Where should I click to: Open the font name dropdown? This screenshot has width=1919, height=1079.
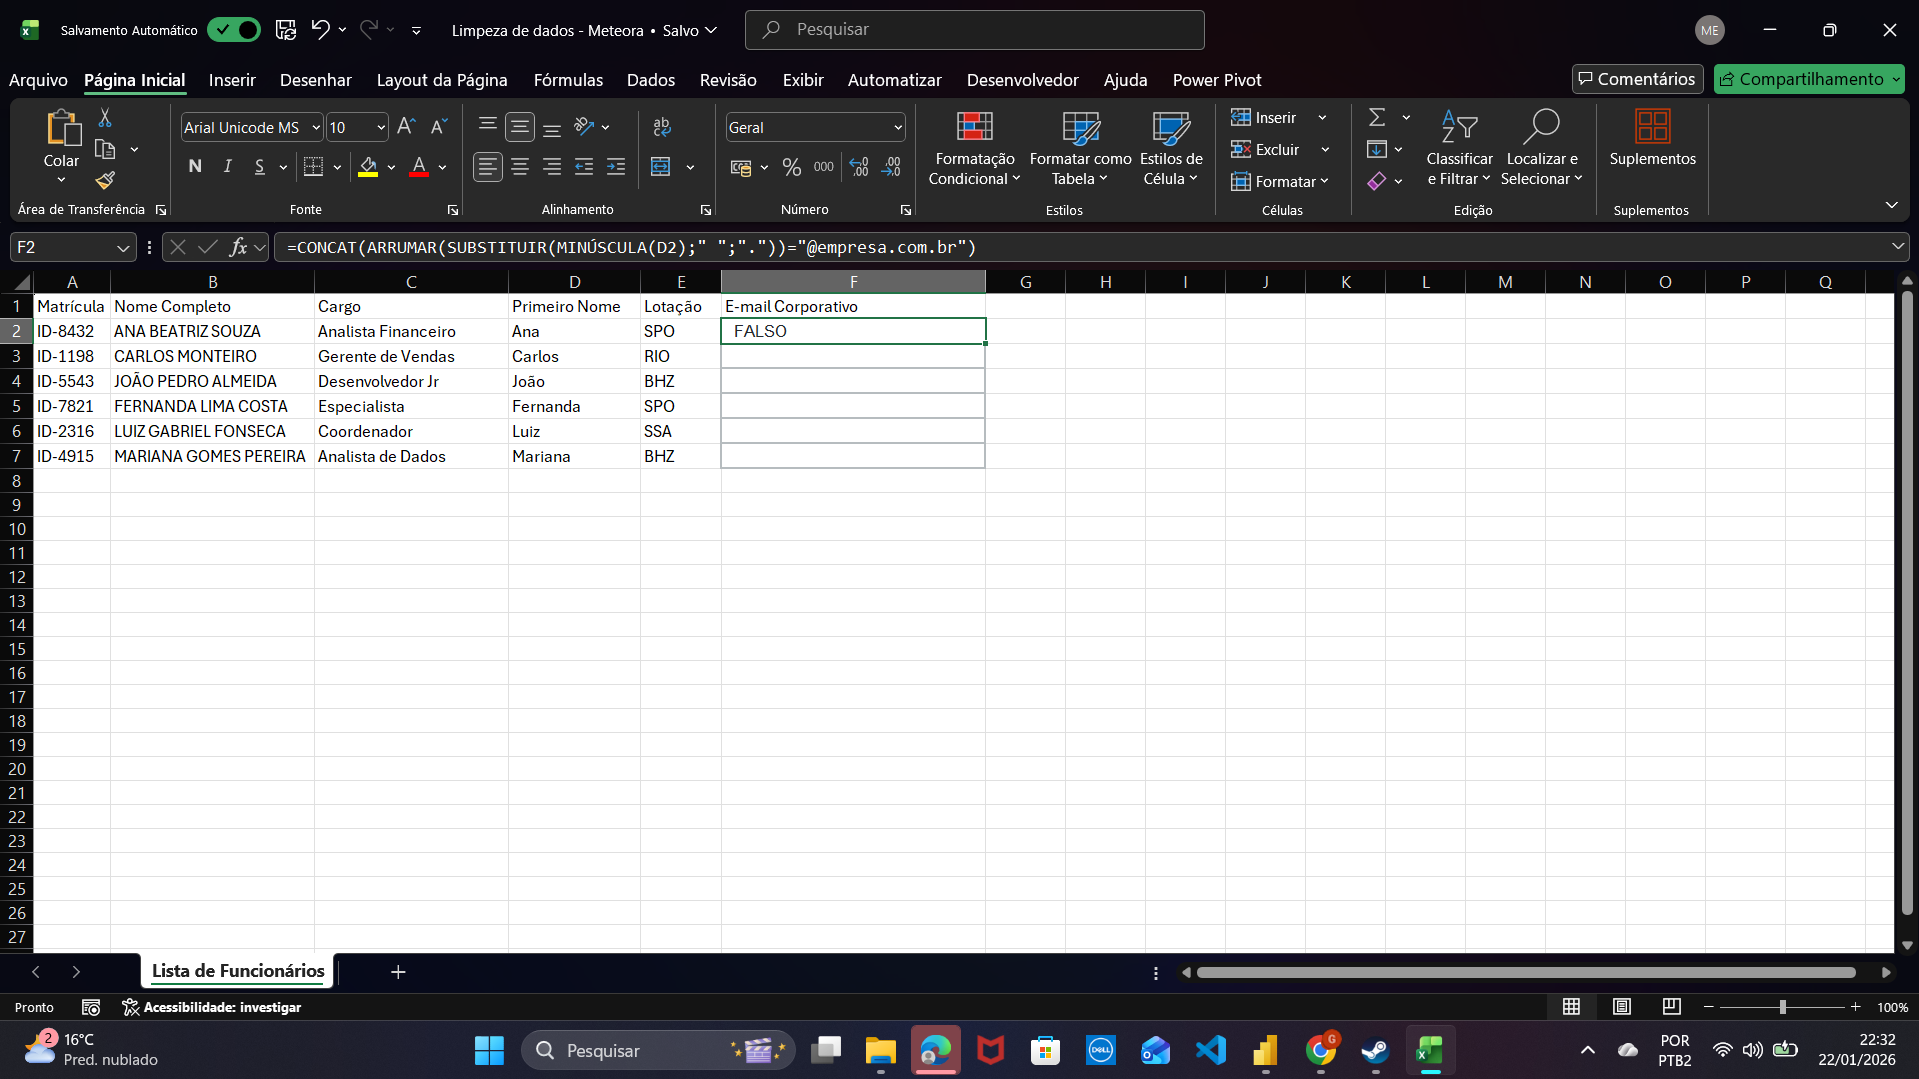316,128
